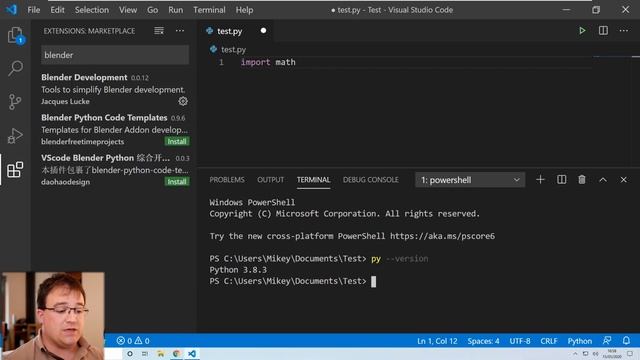Viewport: 640px width, 360px height.
Task: Install Blender Python Code Templates extension
Action: 177,141
